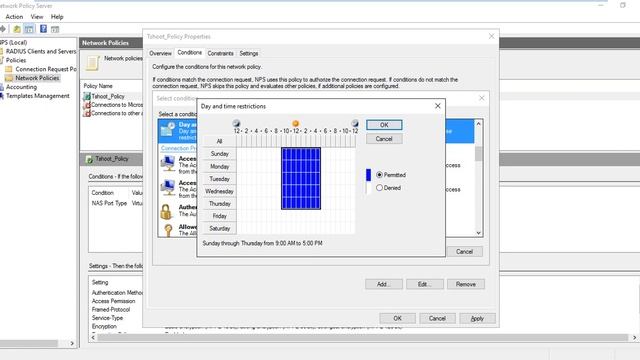The image size is (640, 360).
Task: Click the Day and time condition calendar icon
Action: click(168, 130)
